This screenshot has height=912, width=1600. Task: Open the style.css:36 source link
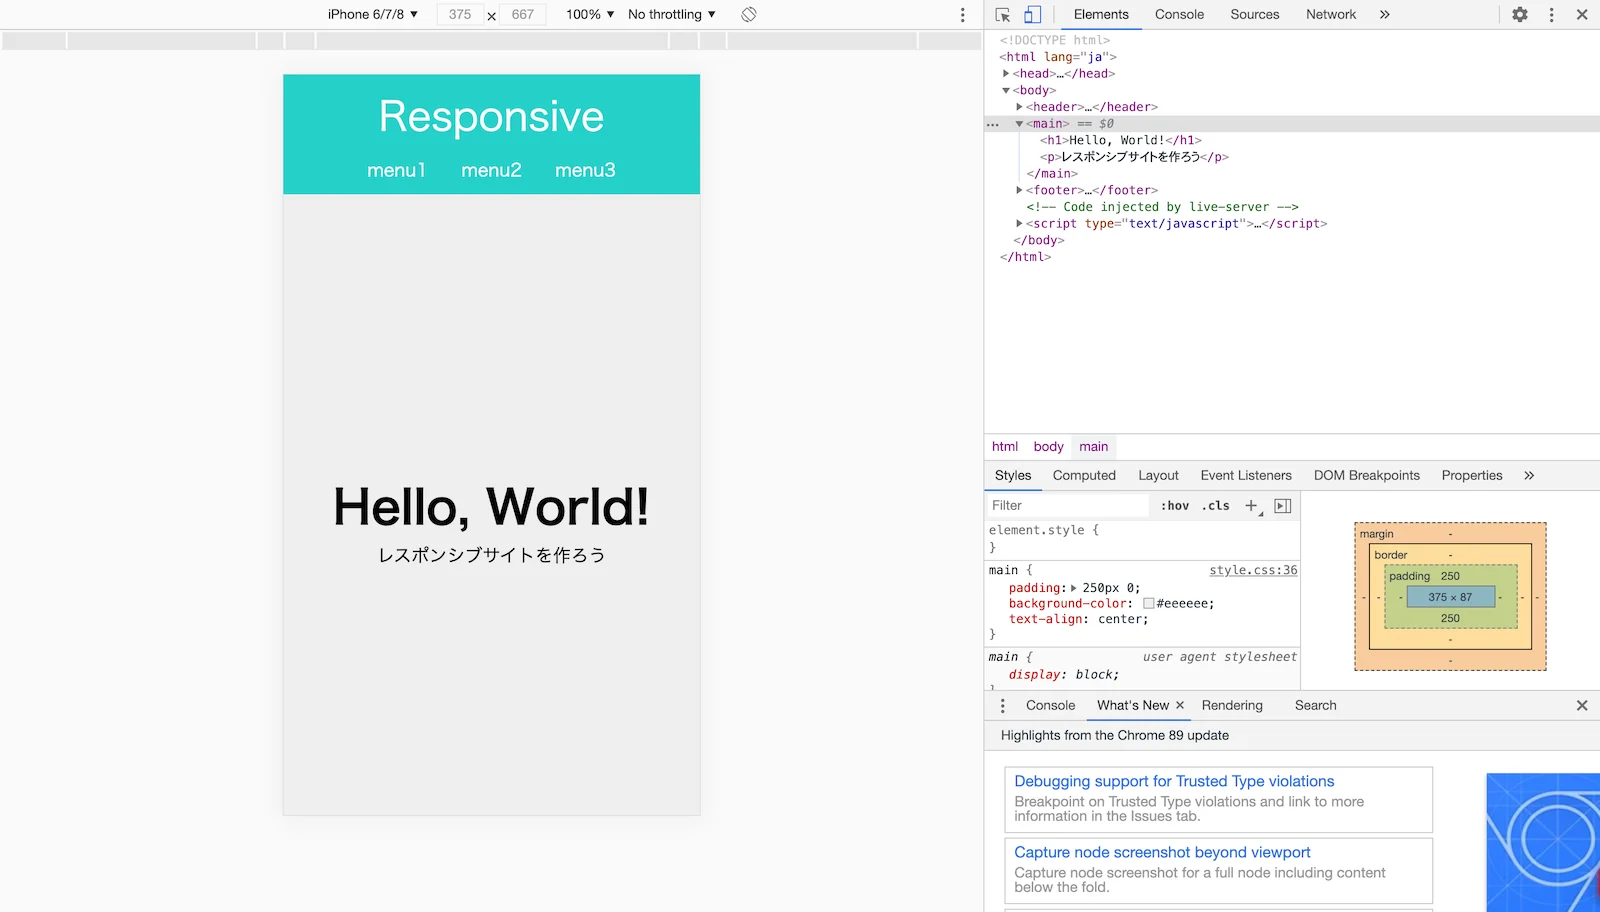point(1252,570)
